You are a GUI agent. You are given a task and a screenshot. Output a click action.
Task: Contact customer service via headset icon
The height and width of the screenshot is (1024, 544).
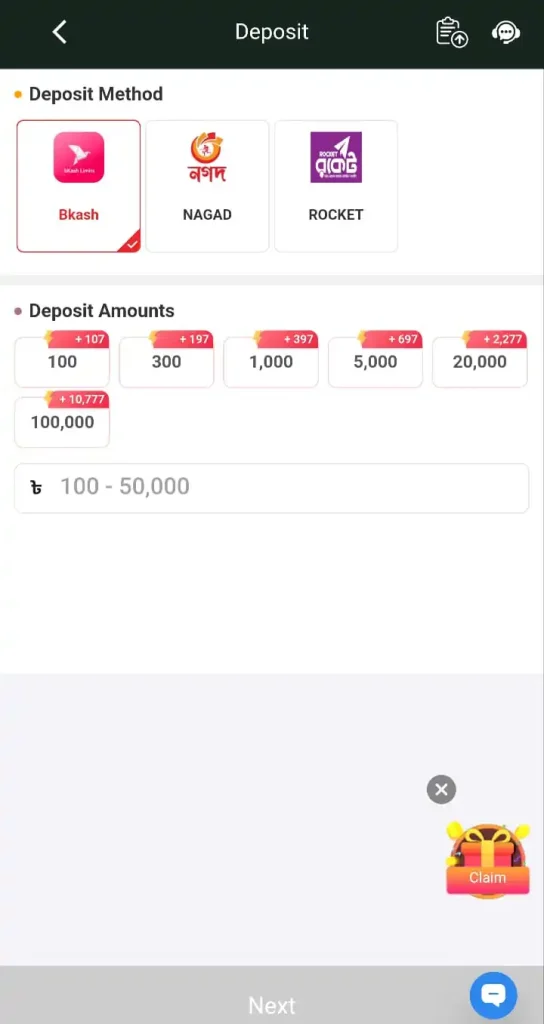tap(505, 33)
